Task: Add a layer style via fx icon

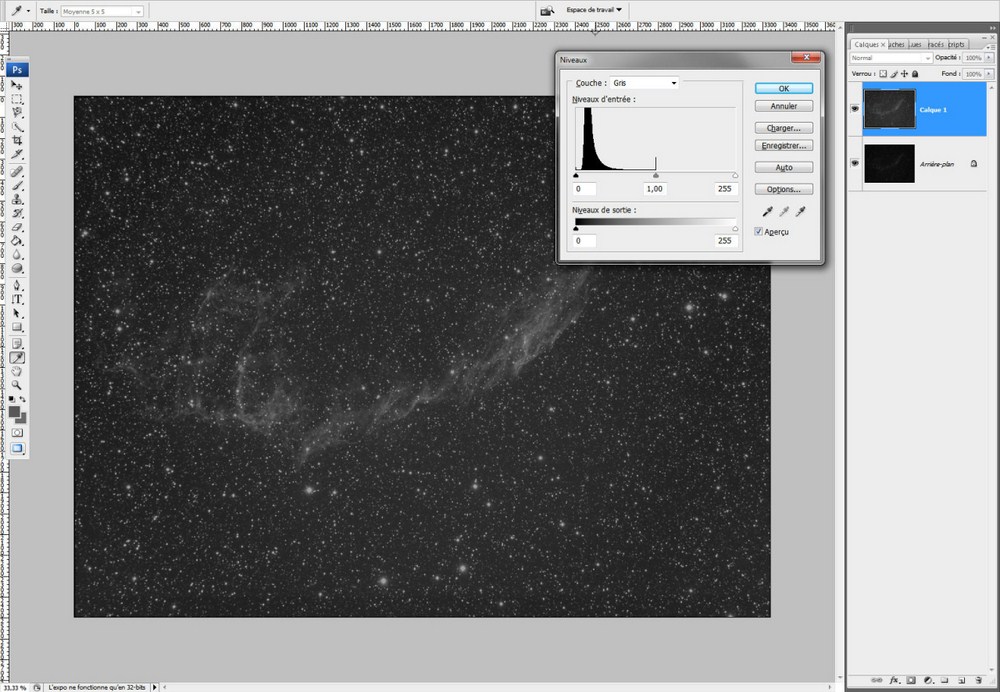Action: coord(894,681)
